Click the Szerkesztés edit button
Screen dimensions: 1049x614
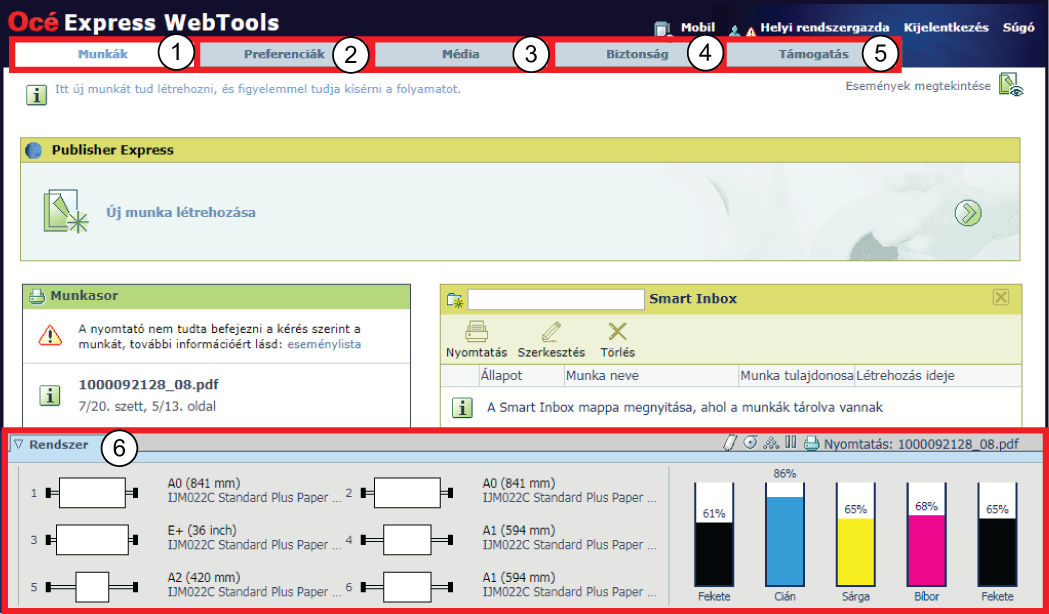551,340
